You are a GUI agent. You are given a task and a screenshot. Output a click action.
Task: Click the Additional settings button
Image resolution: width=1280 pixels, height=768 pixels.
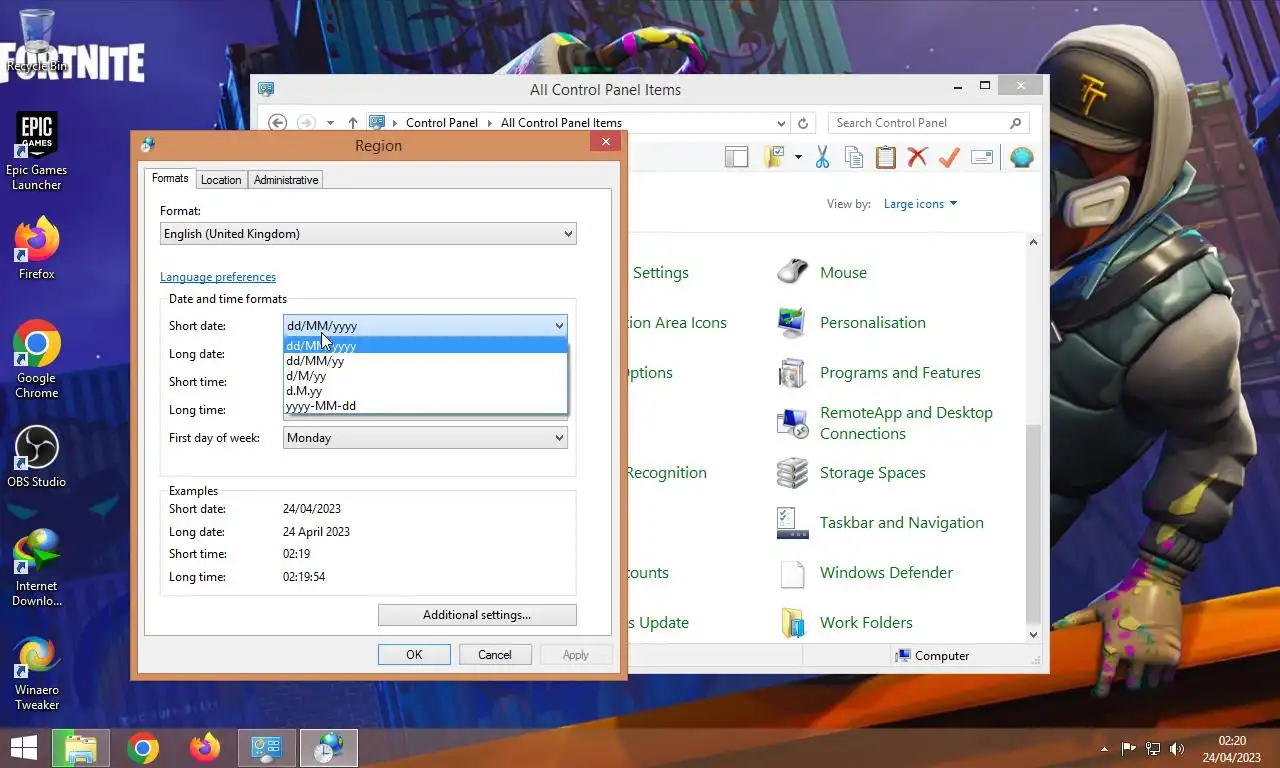tap(477, 615)
